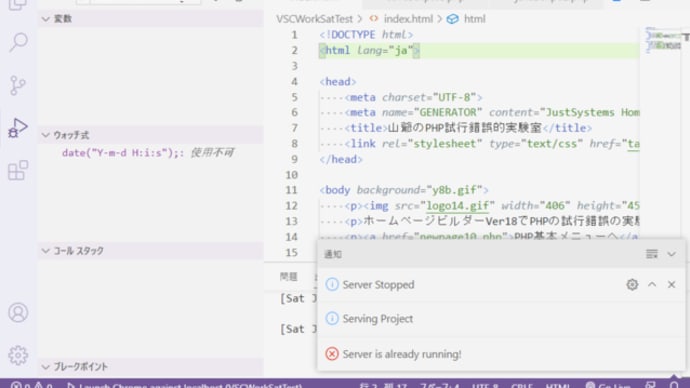Click the <!DOCTYPE html> code line
Viewport: 690px width, 388px height.
coord(366,35)
